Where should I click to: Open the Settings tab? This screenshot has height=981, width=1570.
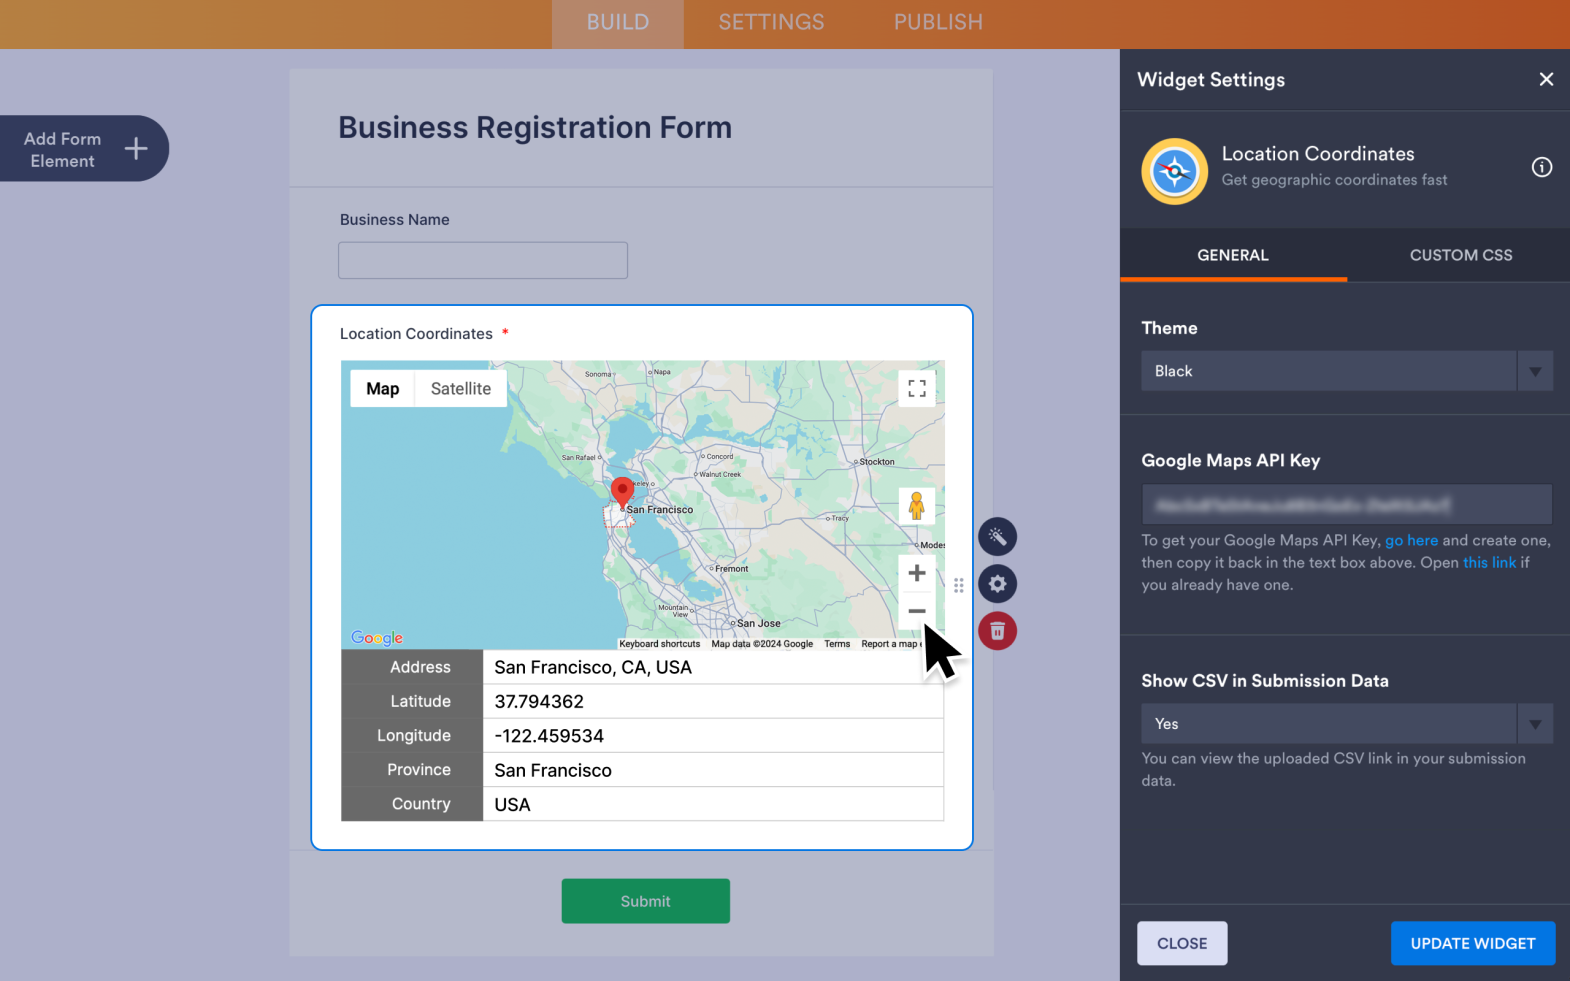tap(771, 22)
